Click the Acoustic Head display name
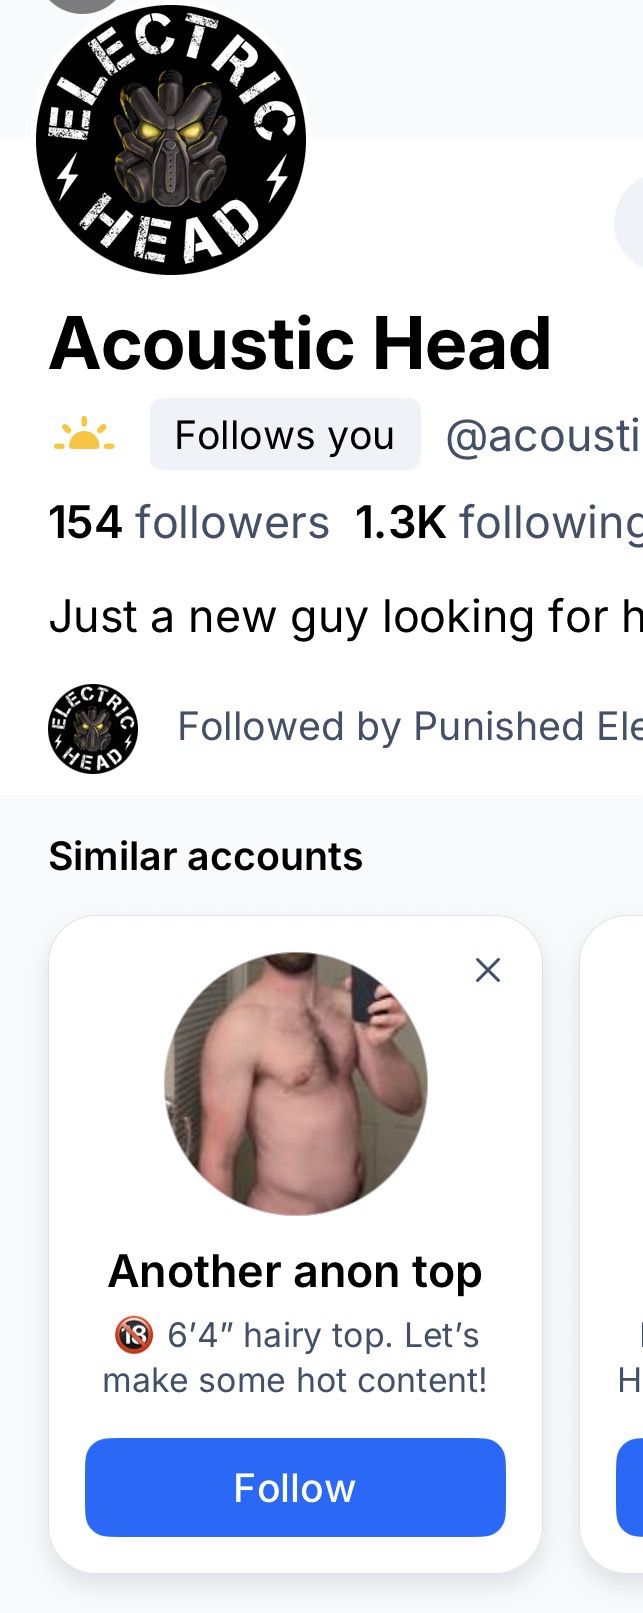 [300, 344]
